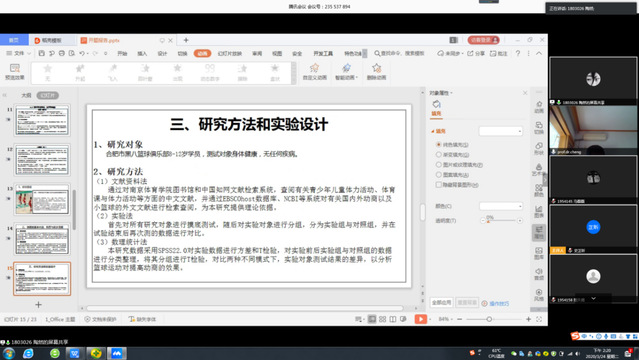Start slideshow with the orange play button
The width and height of the screenshot is (639, 360).
pos(421,319)
